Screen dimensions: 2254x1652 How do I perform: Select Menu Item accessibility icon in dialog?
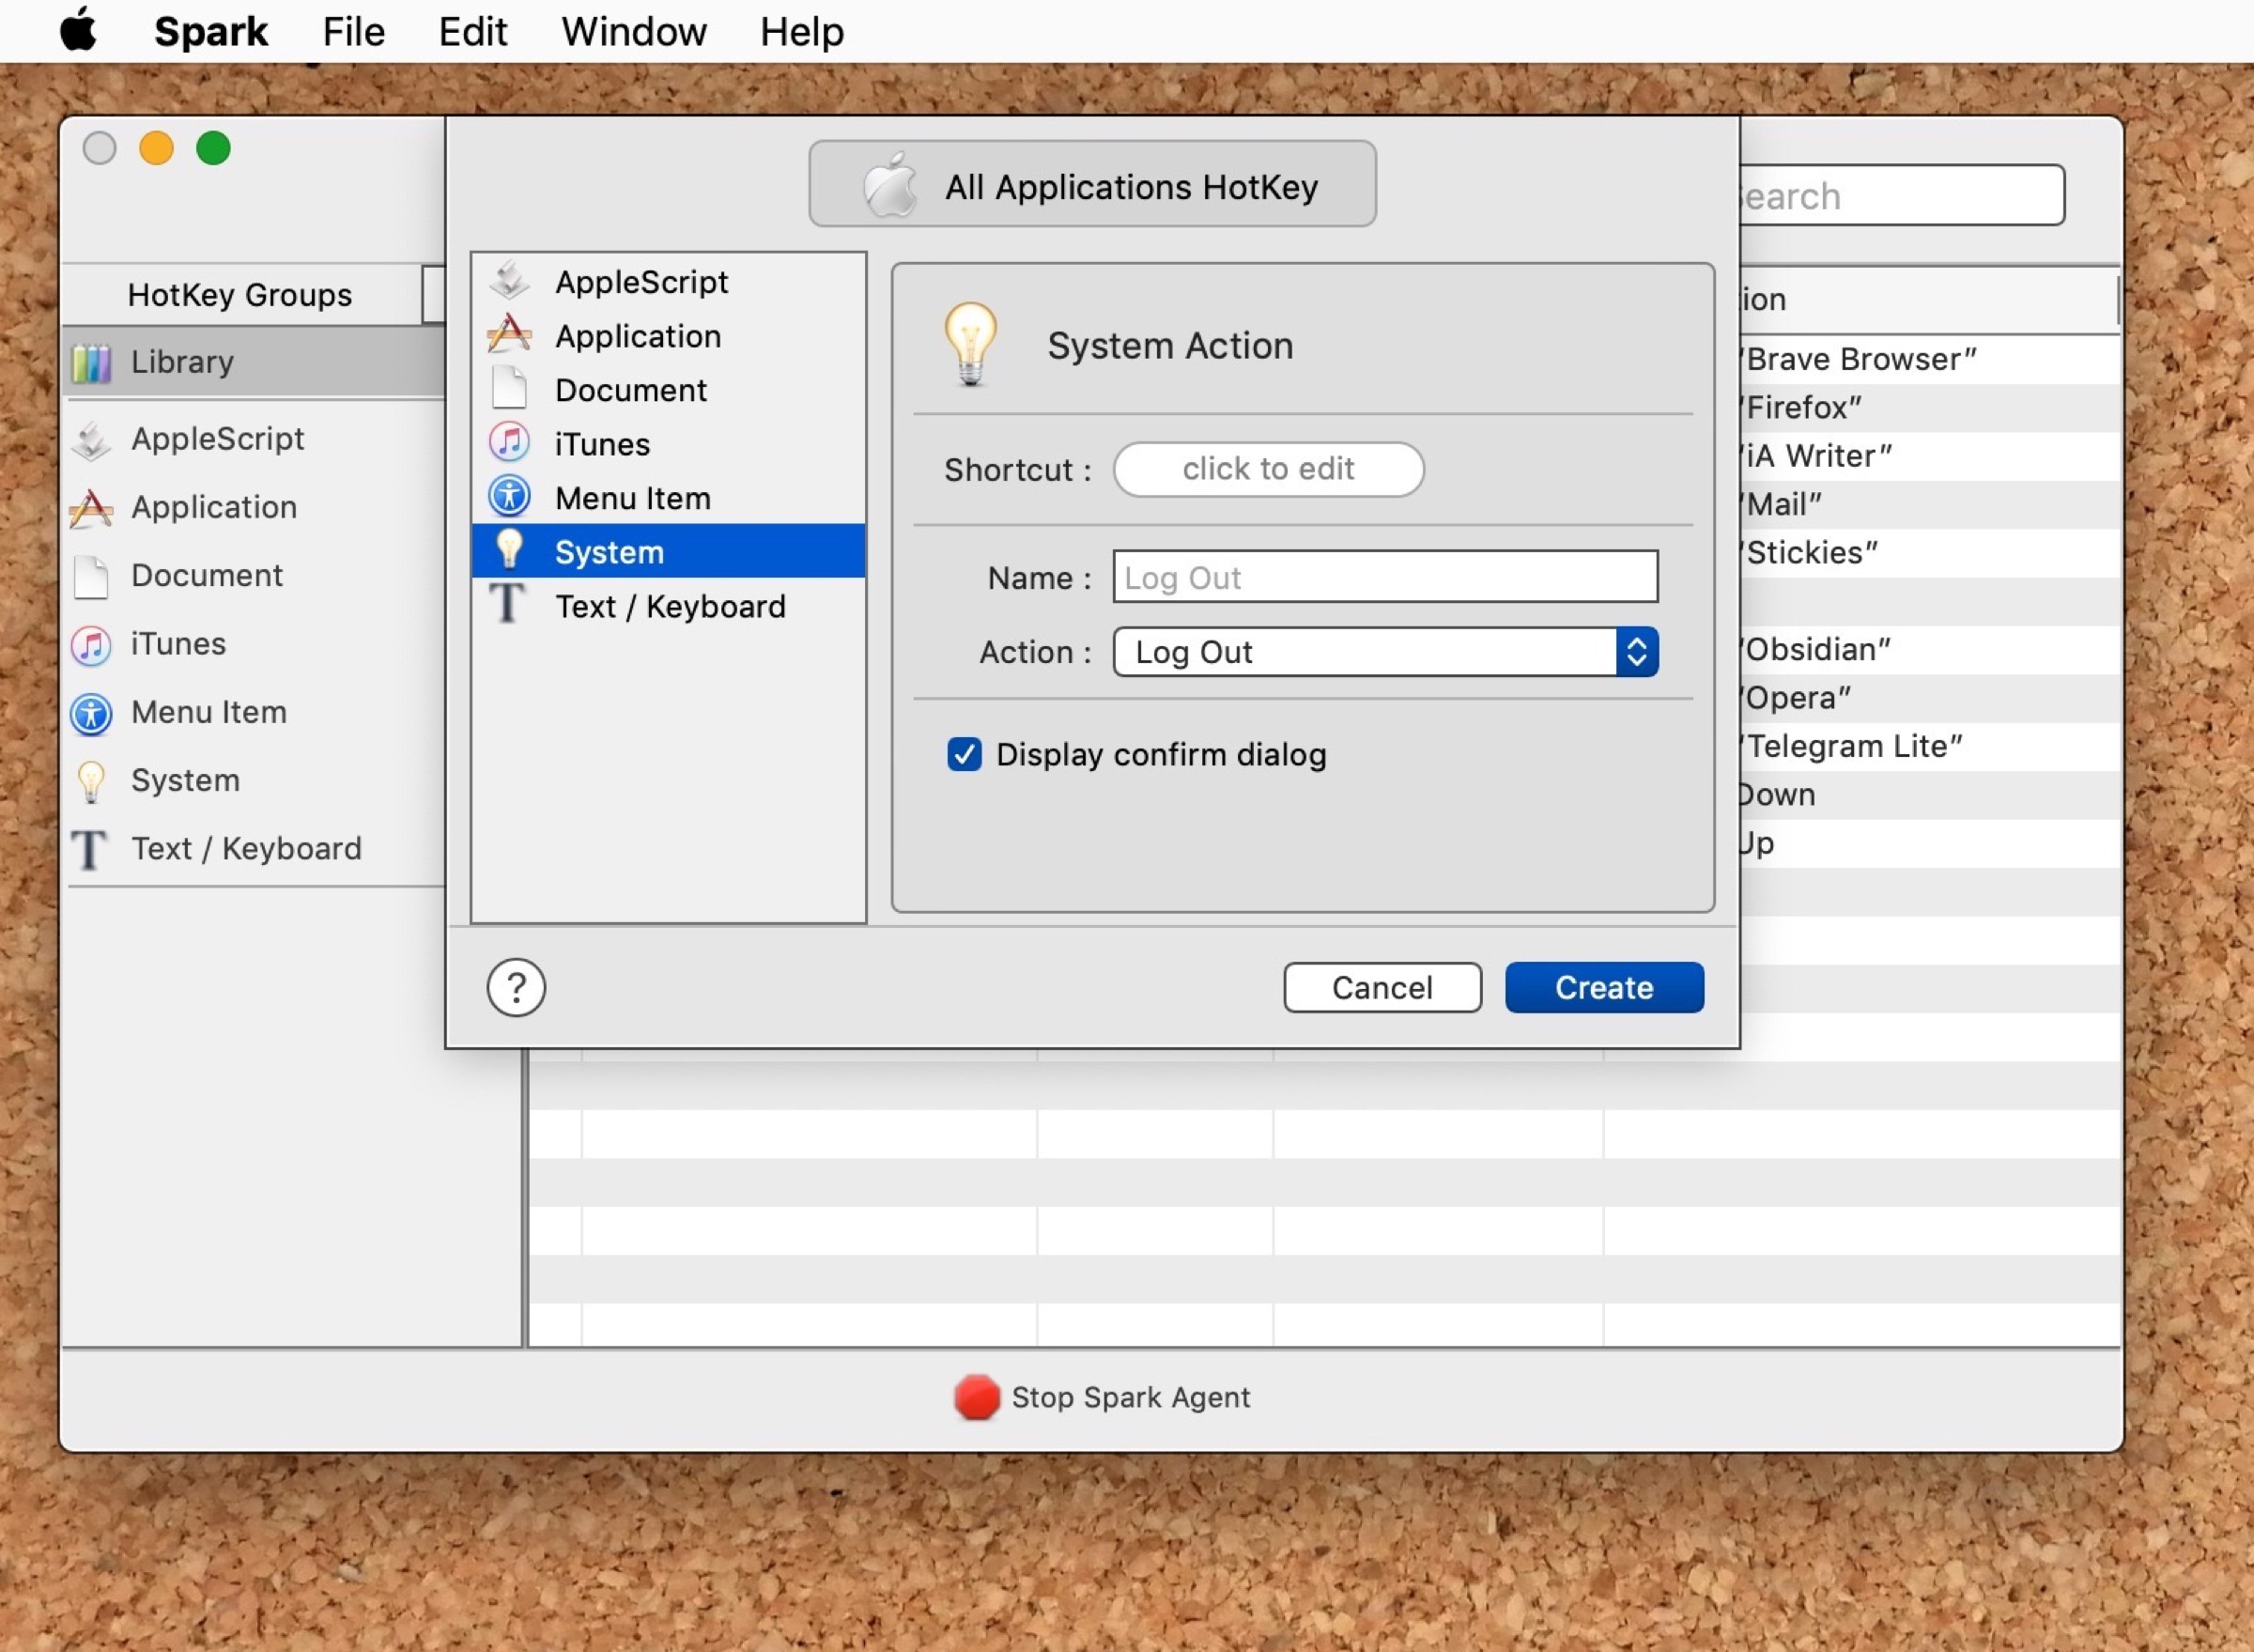tap(509, 497)
